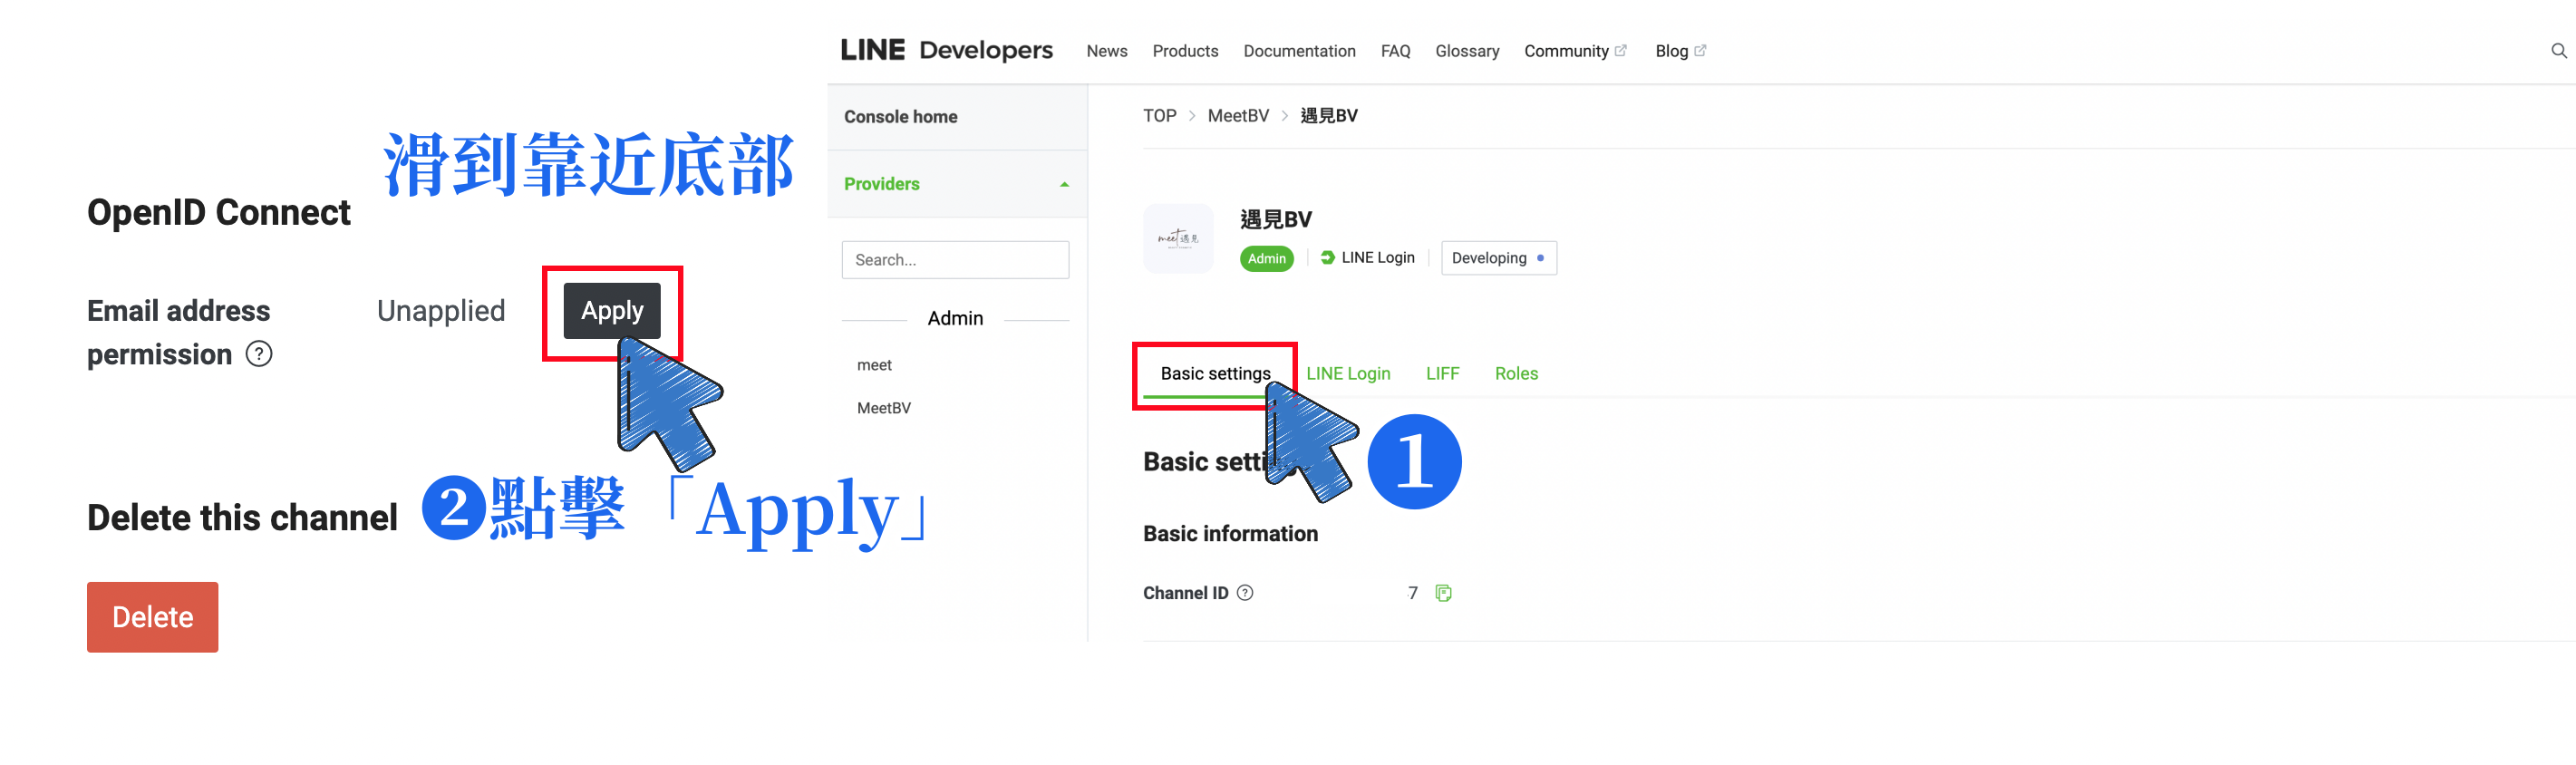This screenshot has width=2576, height=765.
Task: Click the OpenID Connect heading
Action: pyautogui.click(x=219, y=213)
